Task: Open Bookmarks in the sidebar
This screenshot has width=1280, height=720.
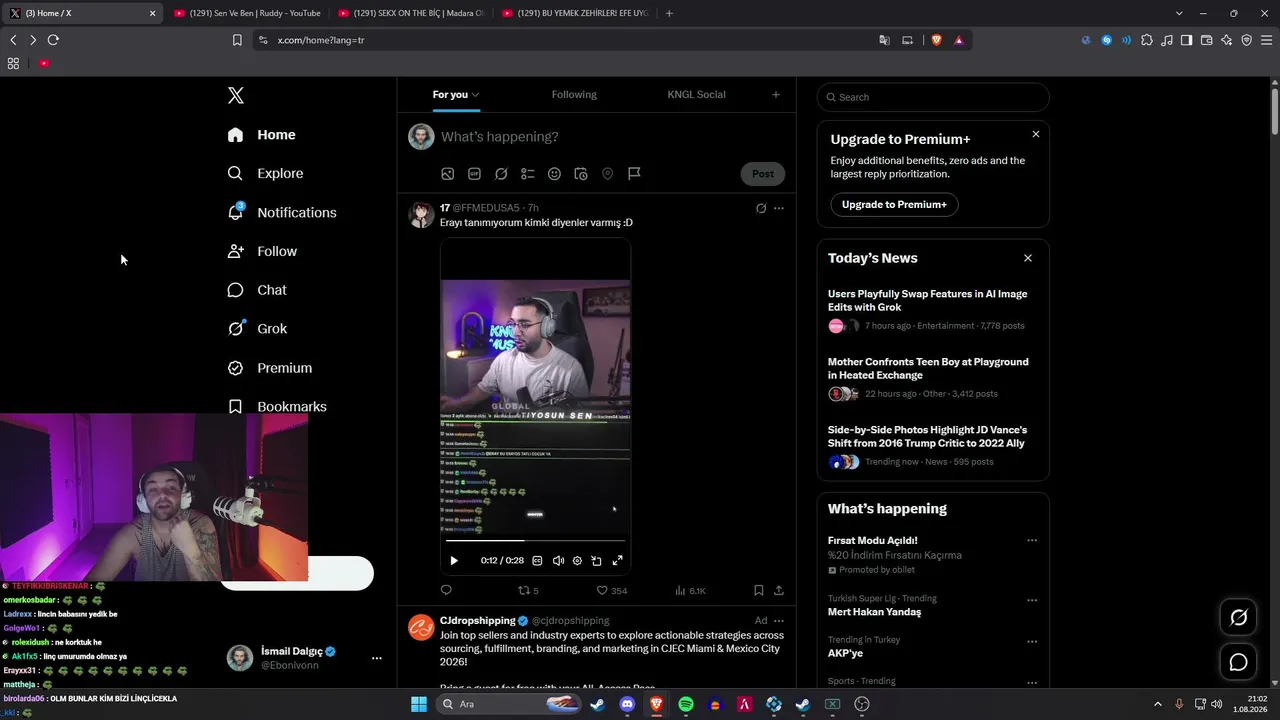Action: click(x=277, y=406)
